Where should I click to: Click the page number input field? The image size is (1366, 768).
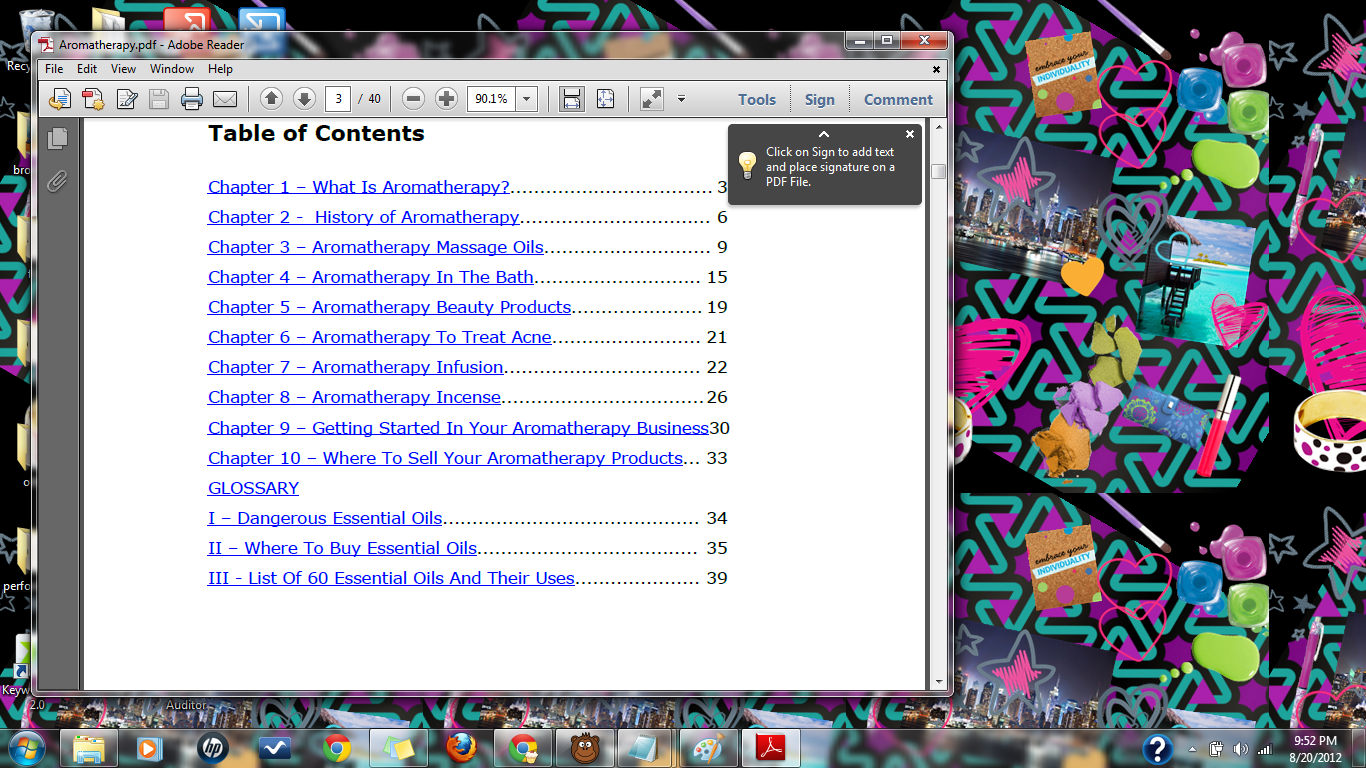(339, 99)
